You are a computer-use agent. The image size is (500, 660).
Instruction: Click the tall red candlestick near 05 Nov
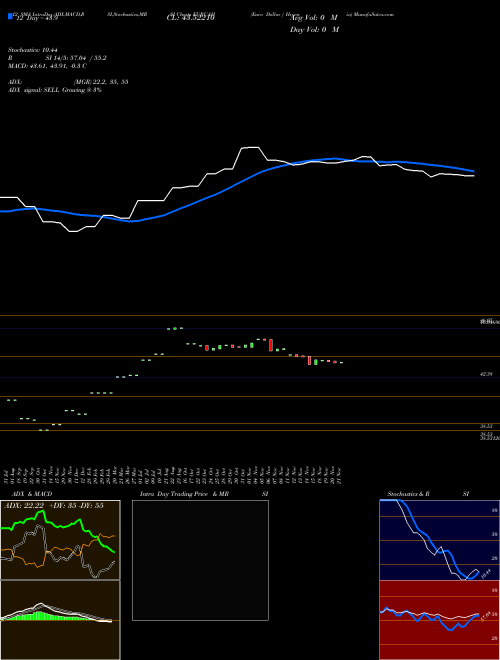[x=271, y=345]
